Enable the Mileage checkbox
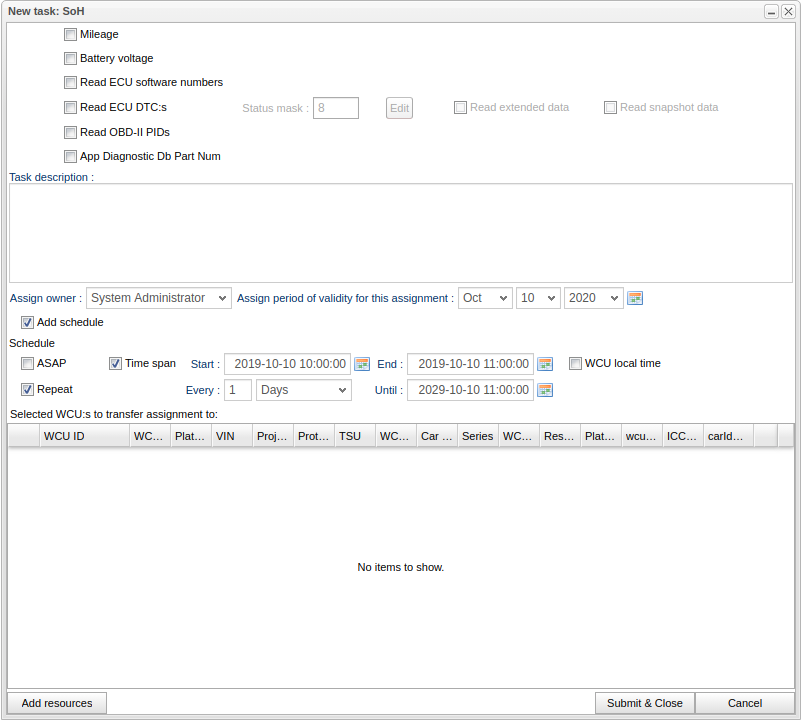 click(70, 34)
